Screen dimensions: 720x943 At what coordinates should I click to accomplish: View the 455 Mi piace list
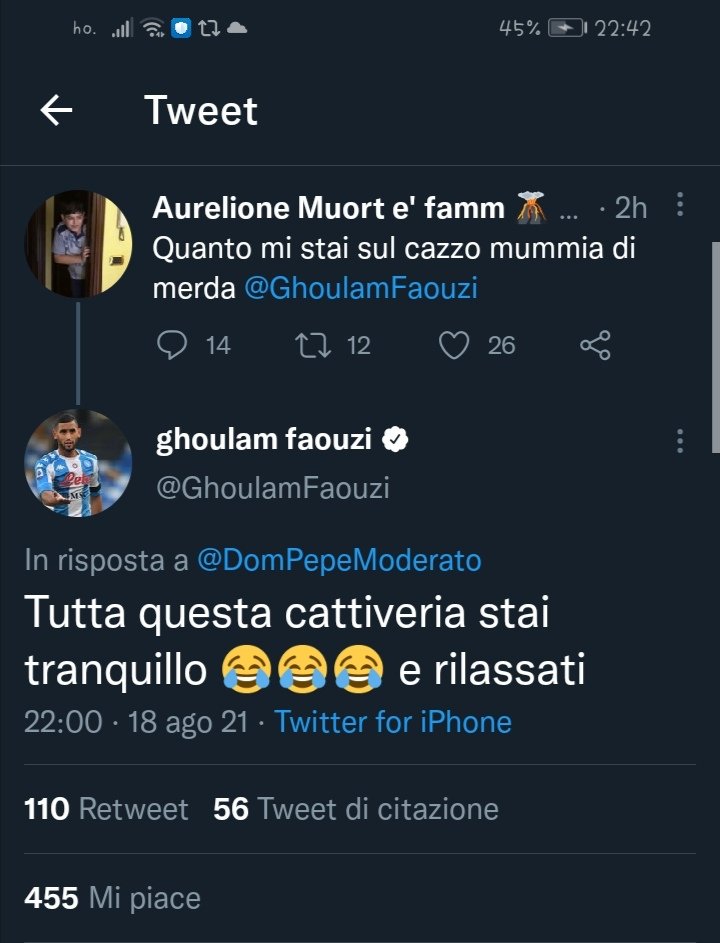tap(112, 898)
